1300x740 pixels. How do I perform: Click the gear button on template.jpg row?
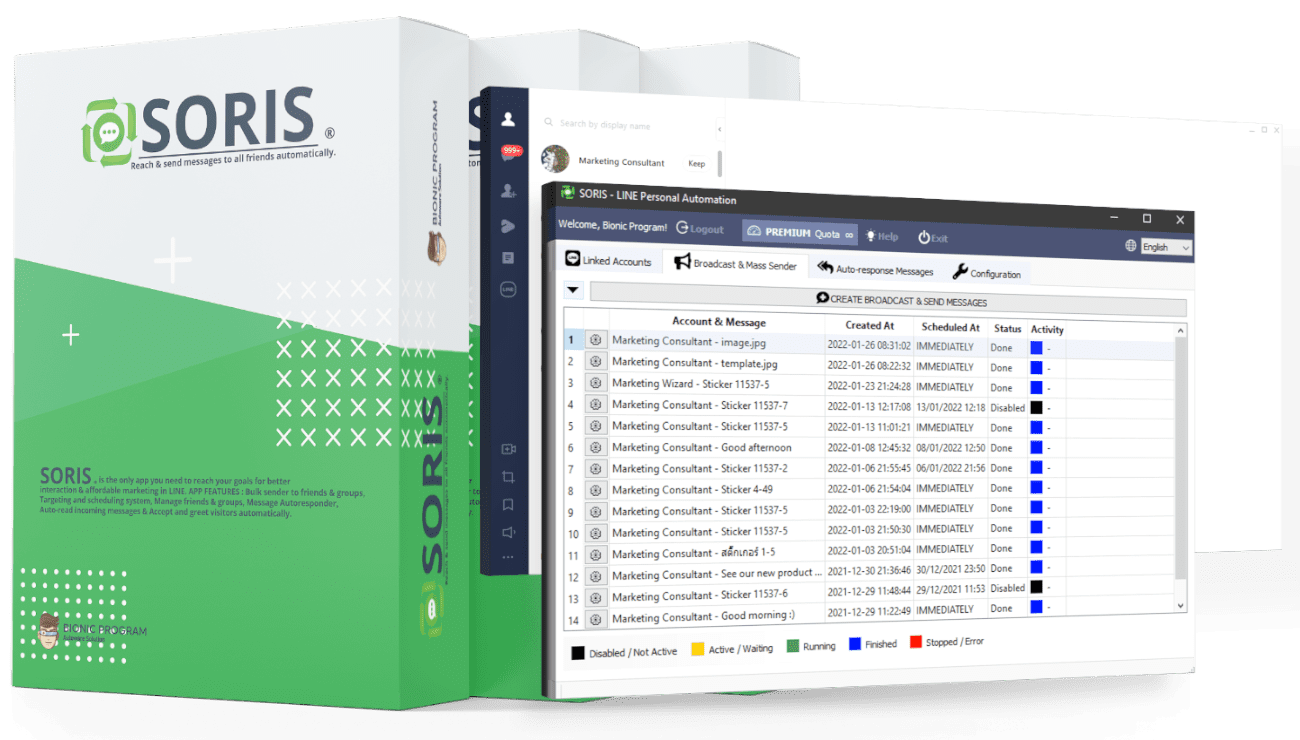(x=596, y=362)
